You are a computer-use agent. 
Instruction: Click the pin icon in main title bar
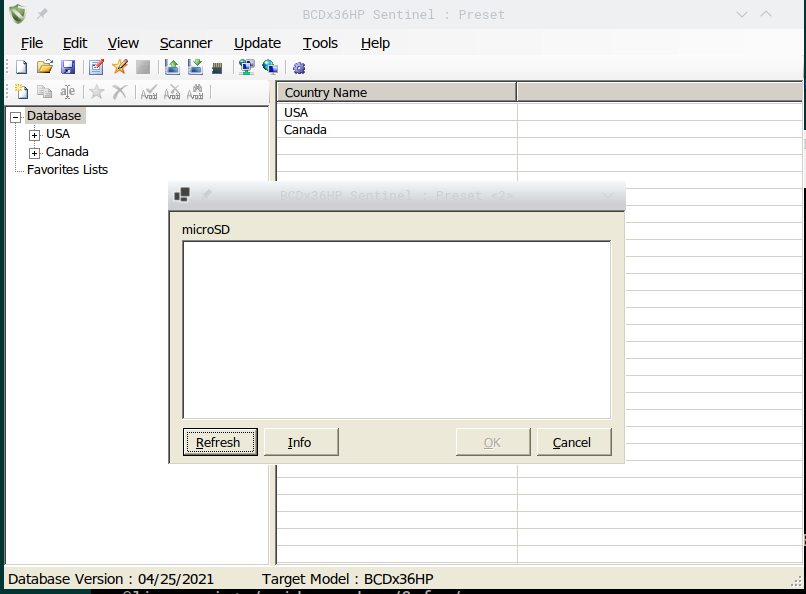point(43,14)
